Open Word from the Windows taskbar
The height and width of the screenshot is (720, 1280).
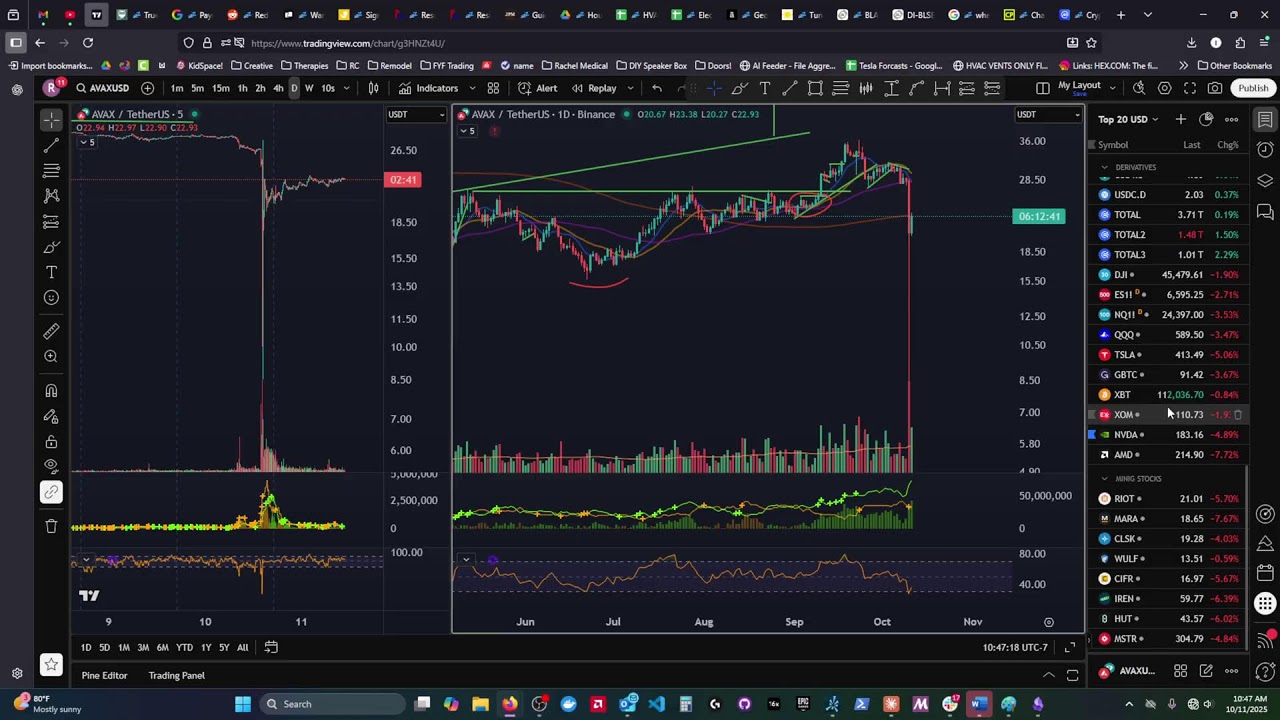[979, 704]
